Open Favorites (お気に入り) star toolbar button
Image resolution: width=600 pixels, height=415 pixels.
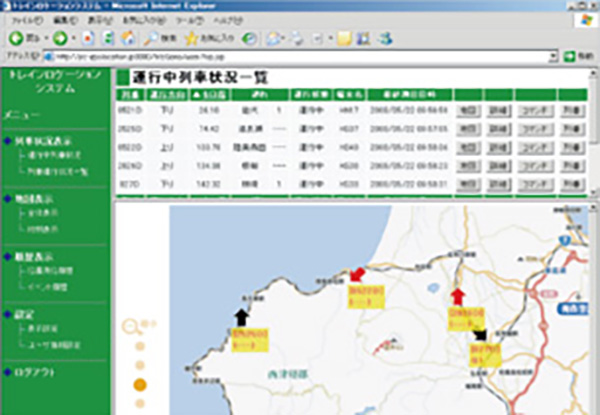pyautogui.click(x=204, y=37)
